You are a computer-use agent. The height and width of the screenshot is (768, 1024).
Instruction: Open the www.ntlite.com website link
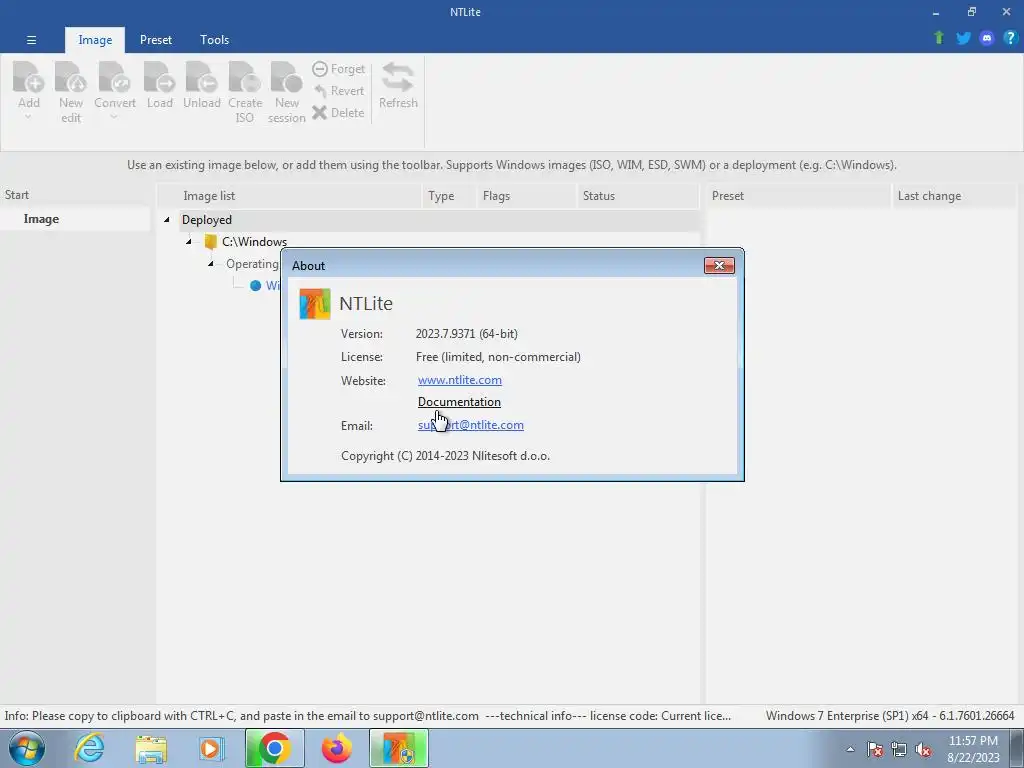(x=460, y=380)
